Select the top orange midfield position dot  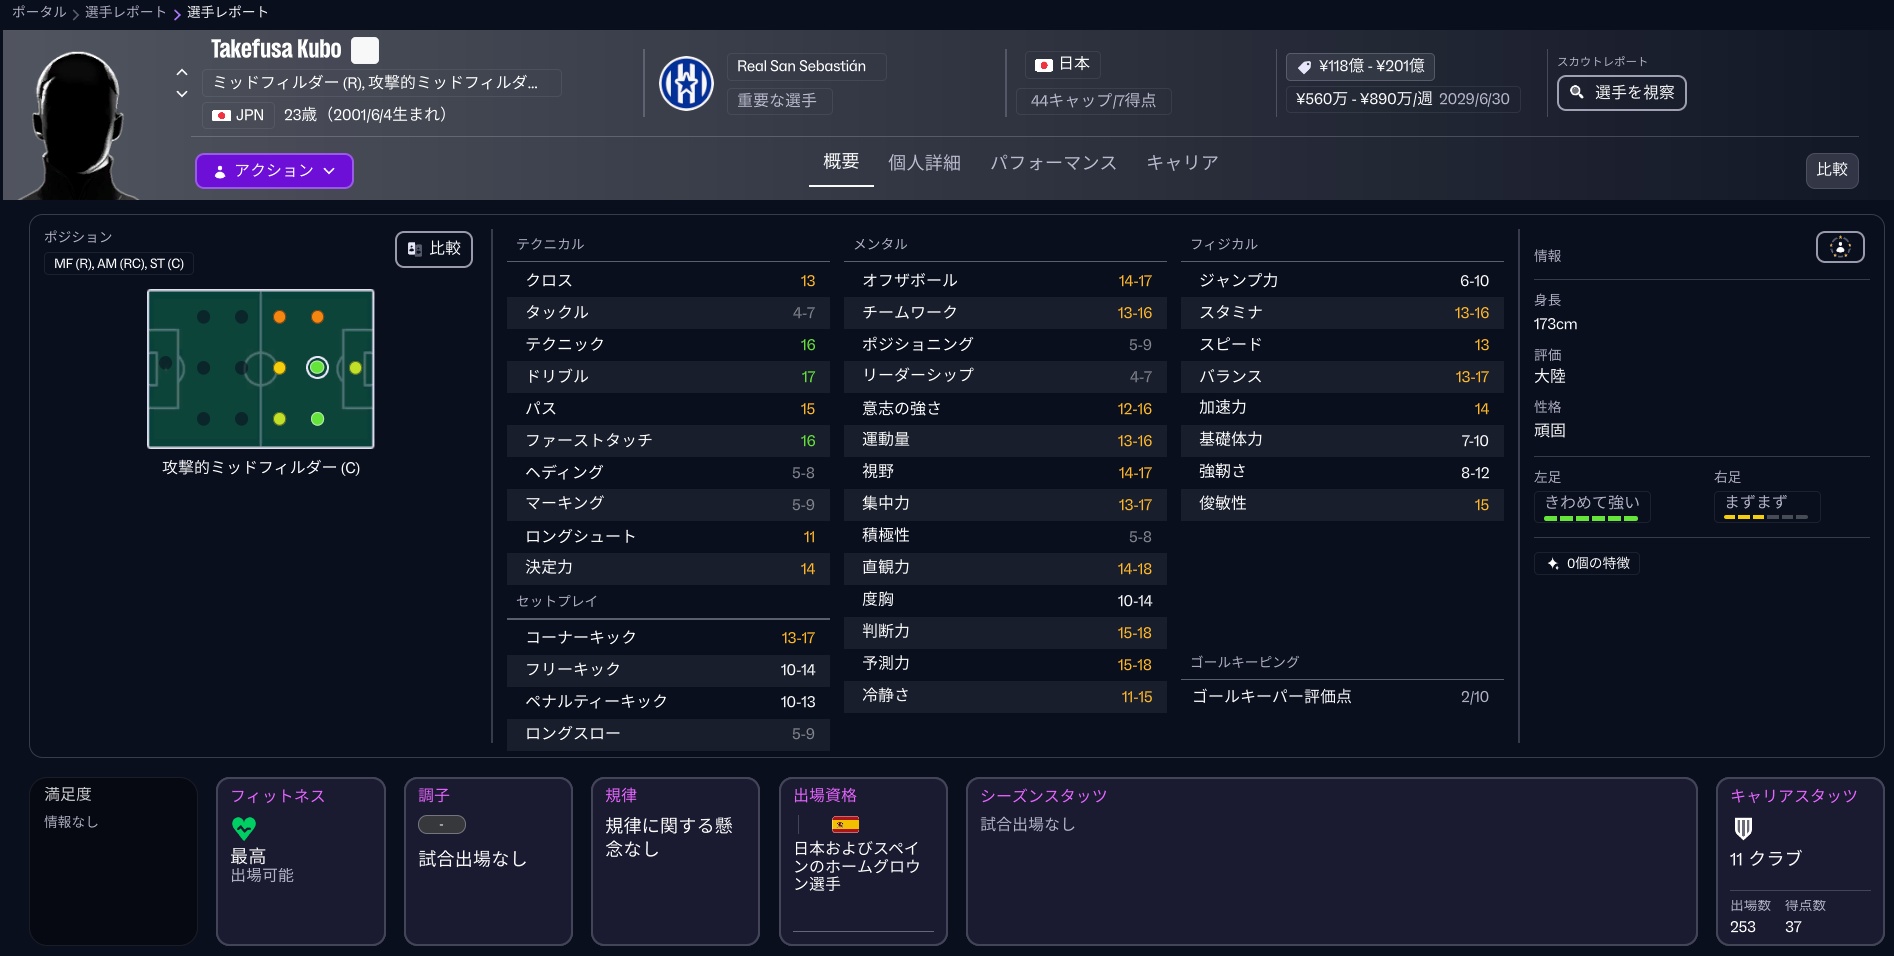[280, 317]
